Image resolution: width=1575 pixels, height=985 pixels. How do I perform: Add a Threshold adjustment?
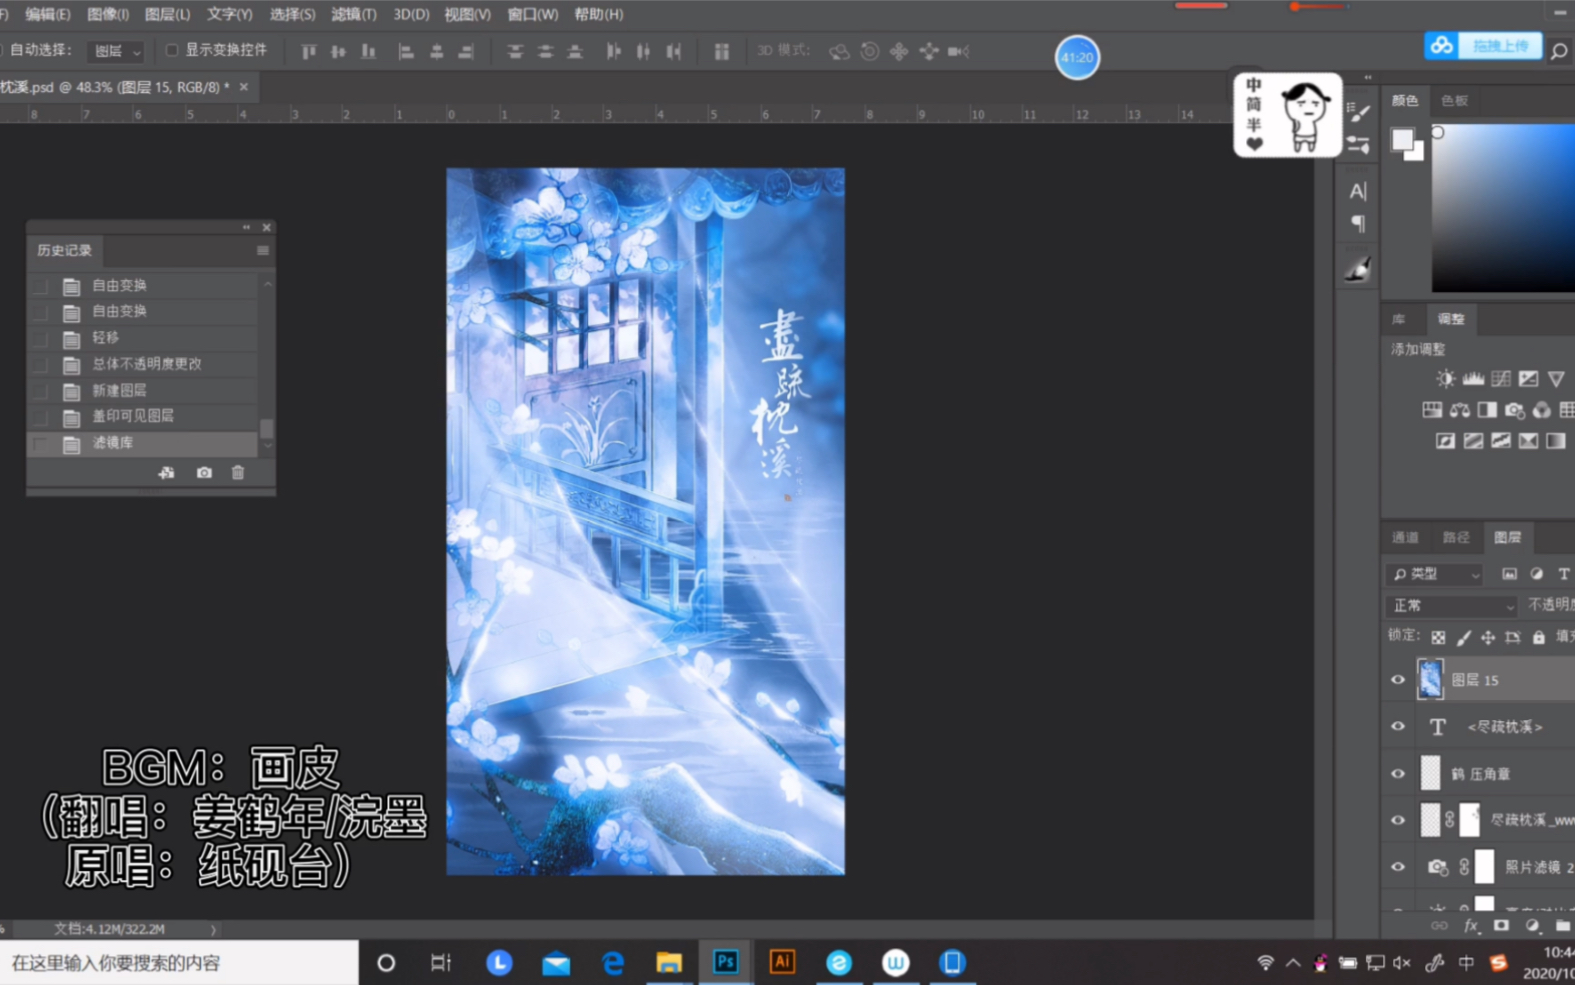pyautogui.click(x=1501, y=441)
